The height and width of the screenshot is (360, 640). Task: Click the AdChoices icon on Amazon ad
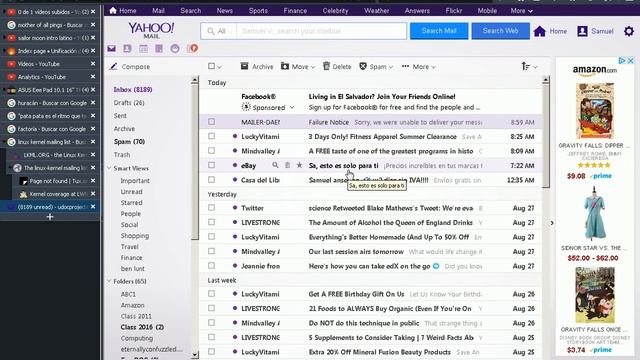coord(622,61)
